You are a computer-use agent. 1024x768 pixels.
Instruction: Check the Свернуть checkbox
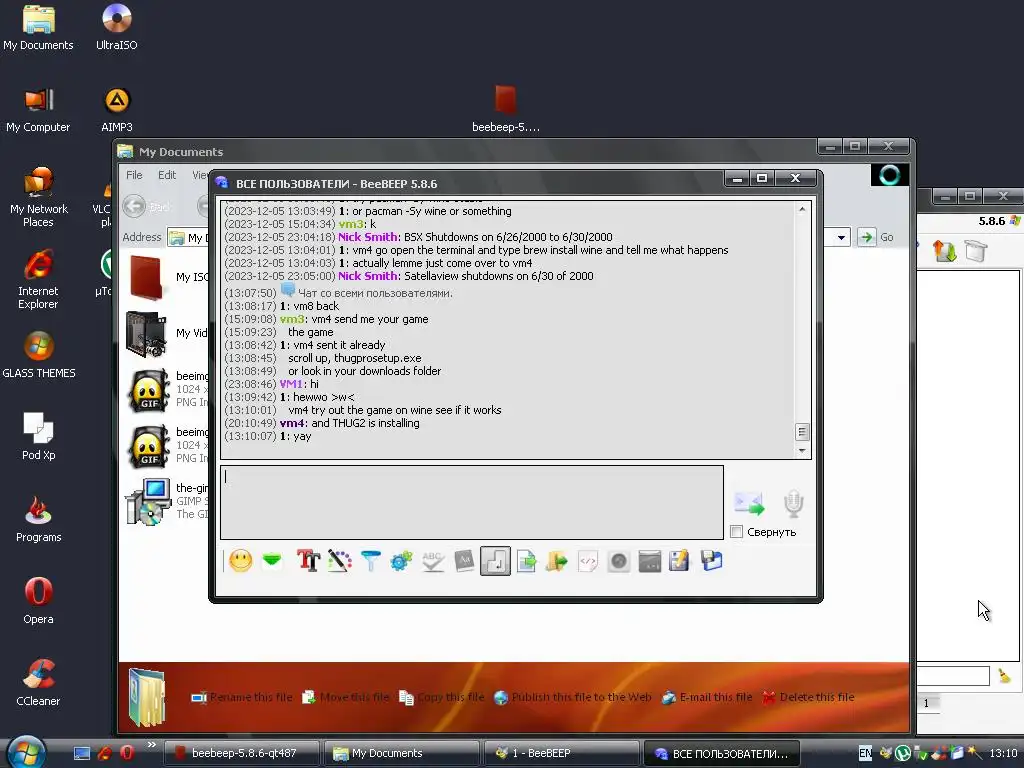tap(737, 532)
